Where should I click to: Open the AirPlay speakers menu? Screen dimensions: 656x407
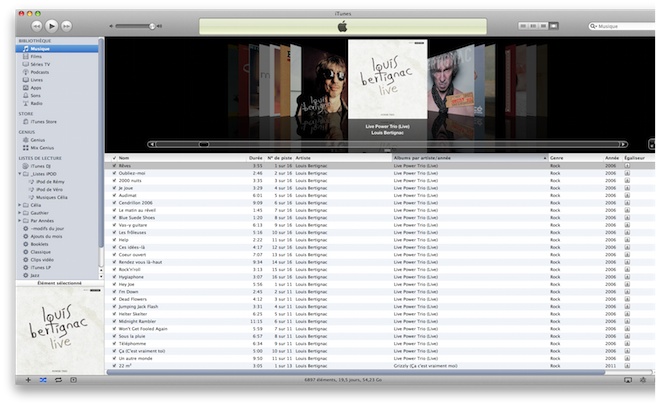(x=628, y=380)
